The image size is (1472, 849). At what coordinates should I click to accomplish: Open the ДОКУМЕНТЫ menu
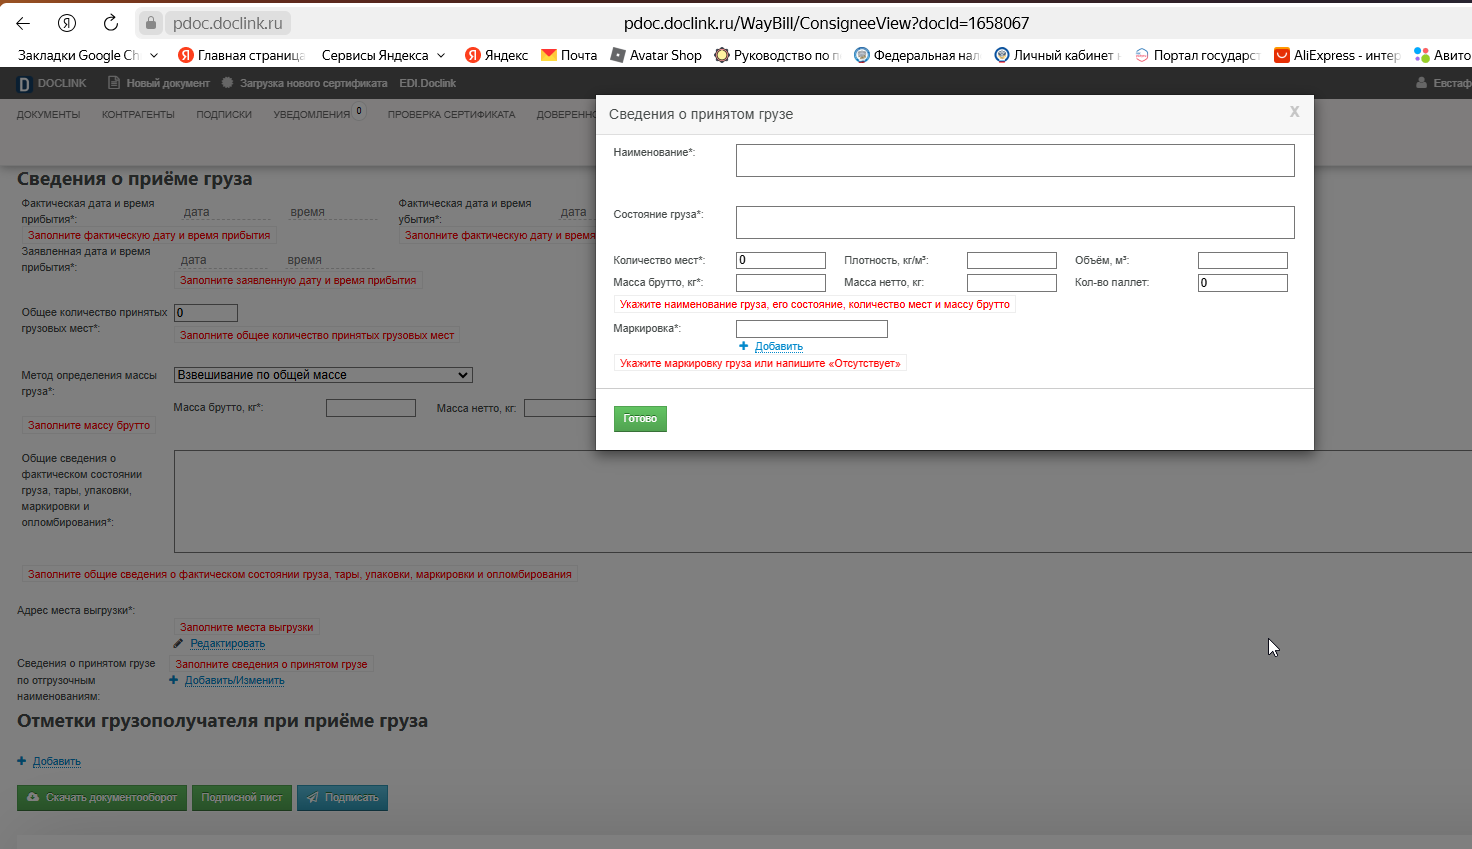point(48,115)
